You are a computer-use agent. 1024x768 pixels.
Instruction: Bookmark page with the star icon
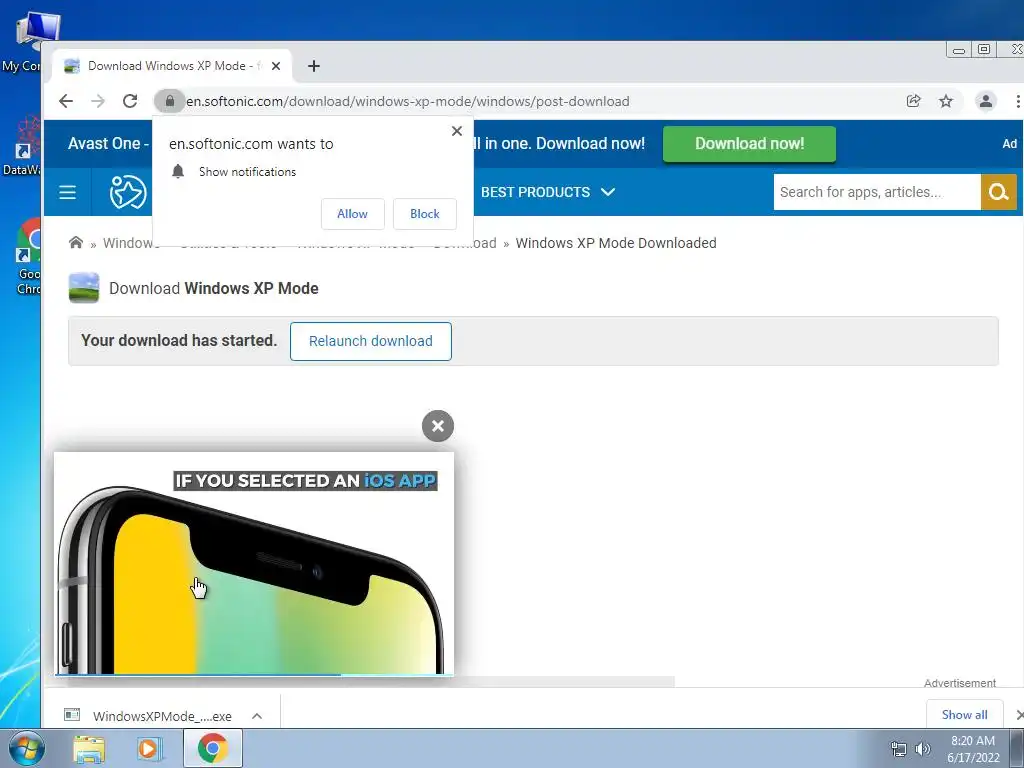tap(946, 101)
